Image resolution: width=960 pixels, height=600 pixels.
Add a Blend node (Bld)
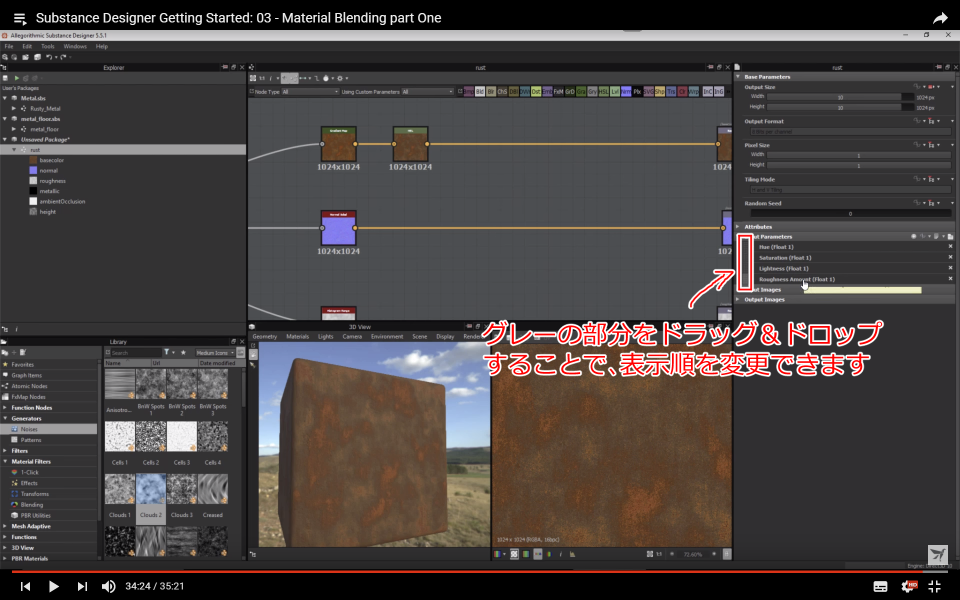480,92
